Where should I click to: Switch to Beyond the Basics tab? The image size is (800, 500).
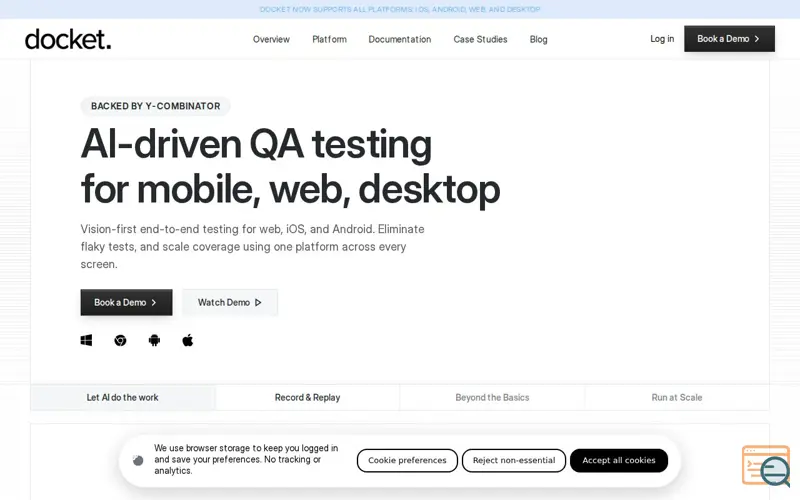click(x=492, y=397)
